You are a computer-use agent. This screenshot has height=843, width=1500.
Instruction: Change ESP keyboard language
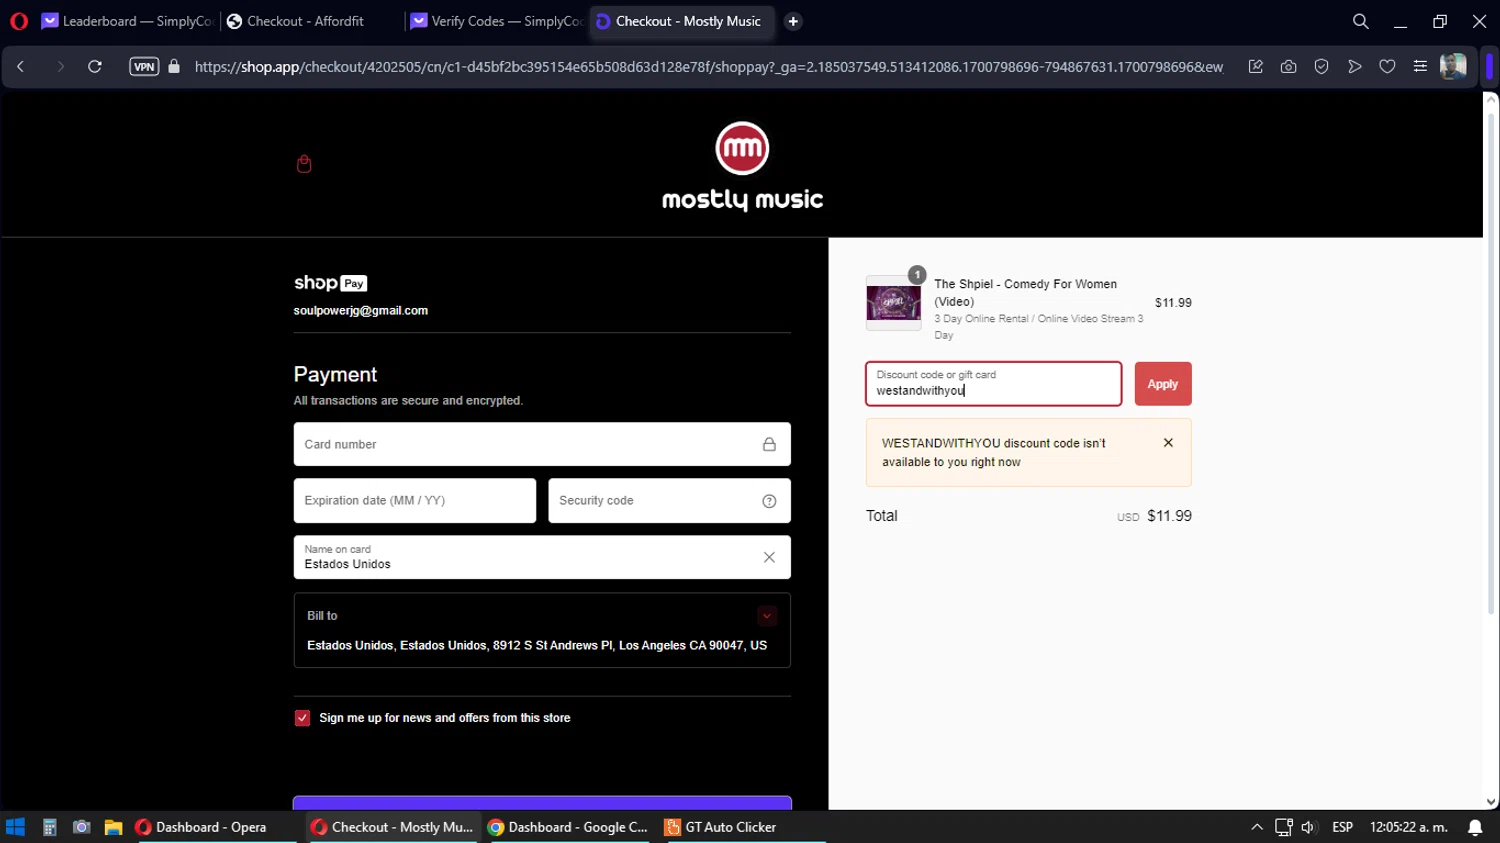[x=1342, y=827]
